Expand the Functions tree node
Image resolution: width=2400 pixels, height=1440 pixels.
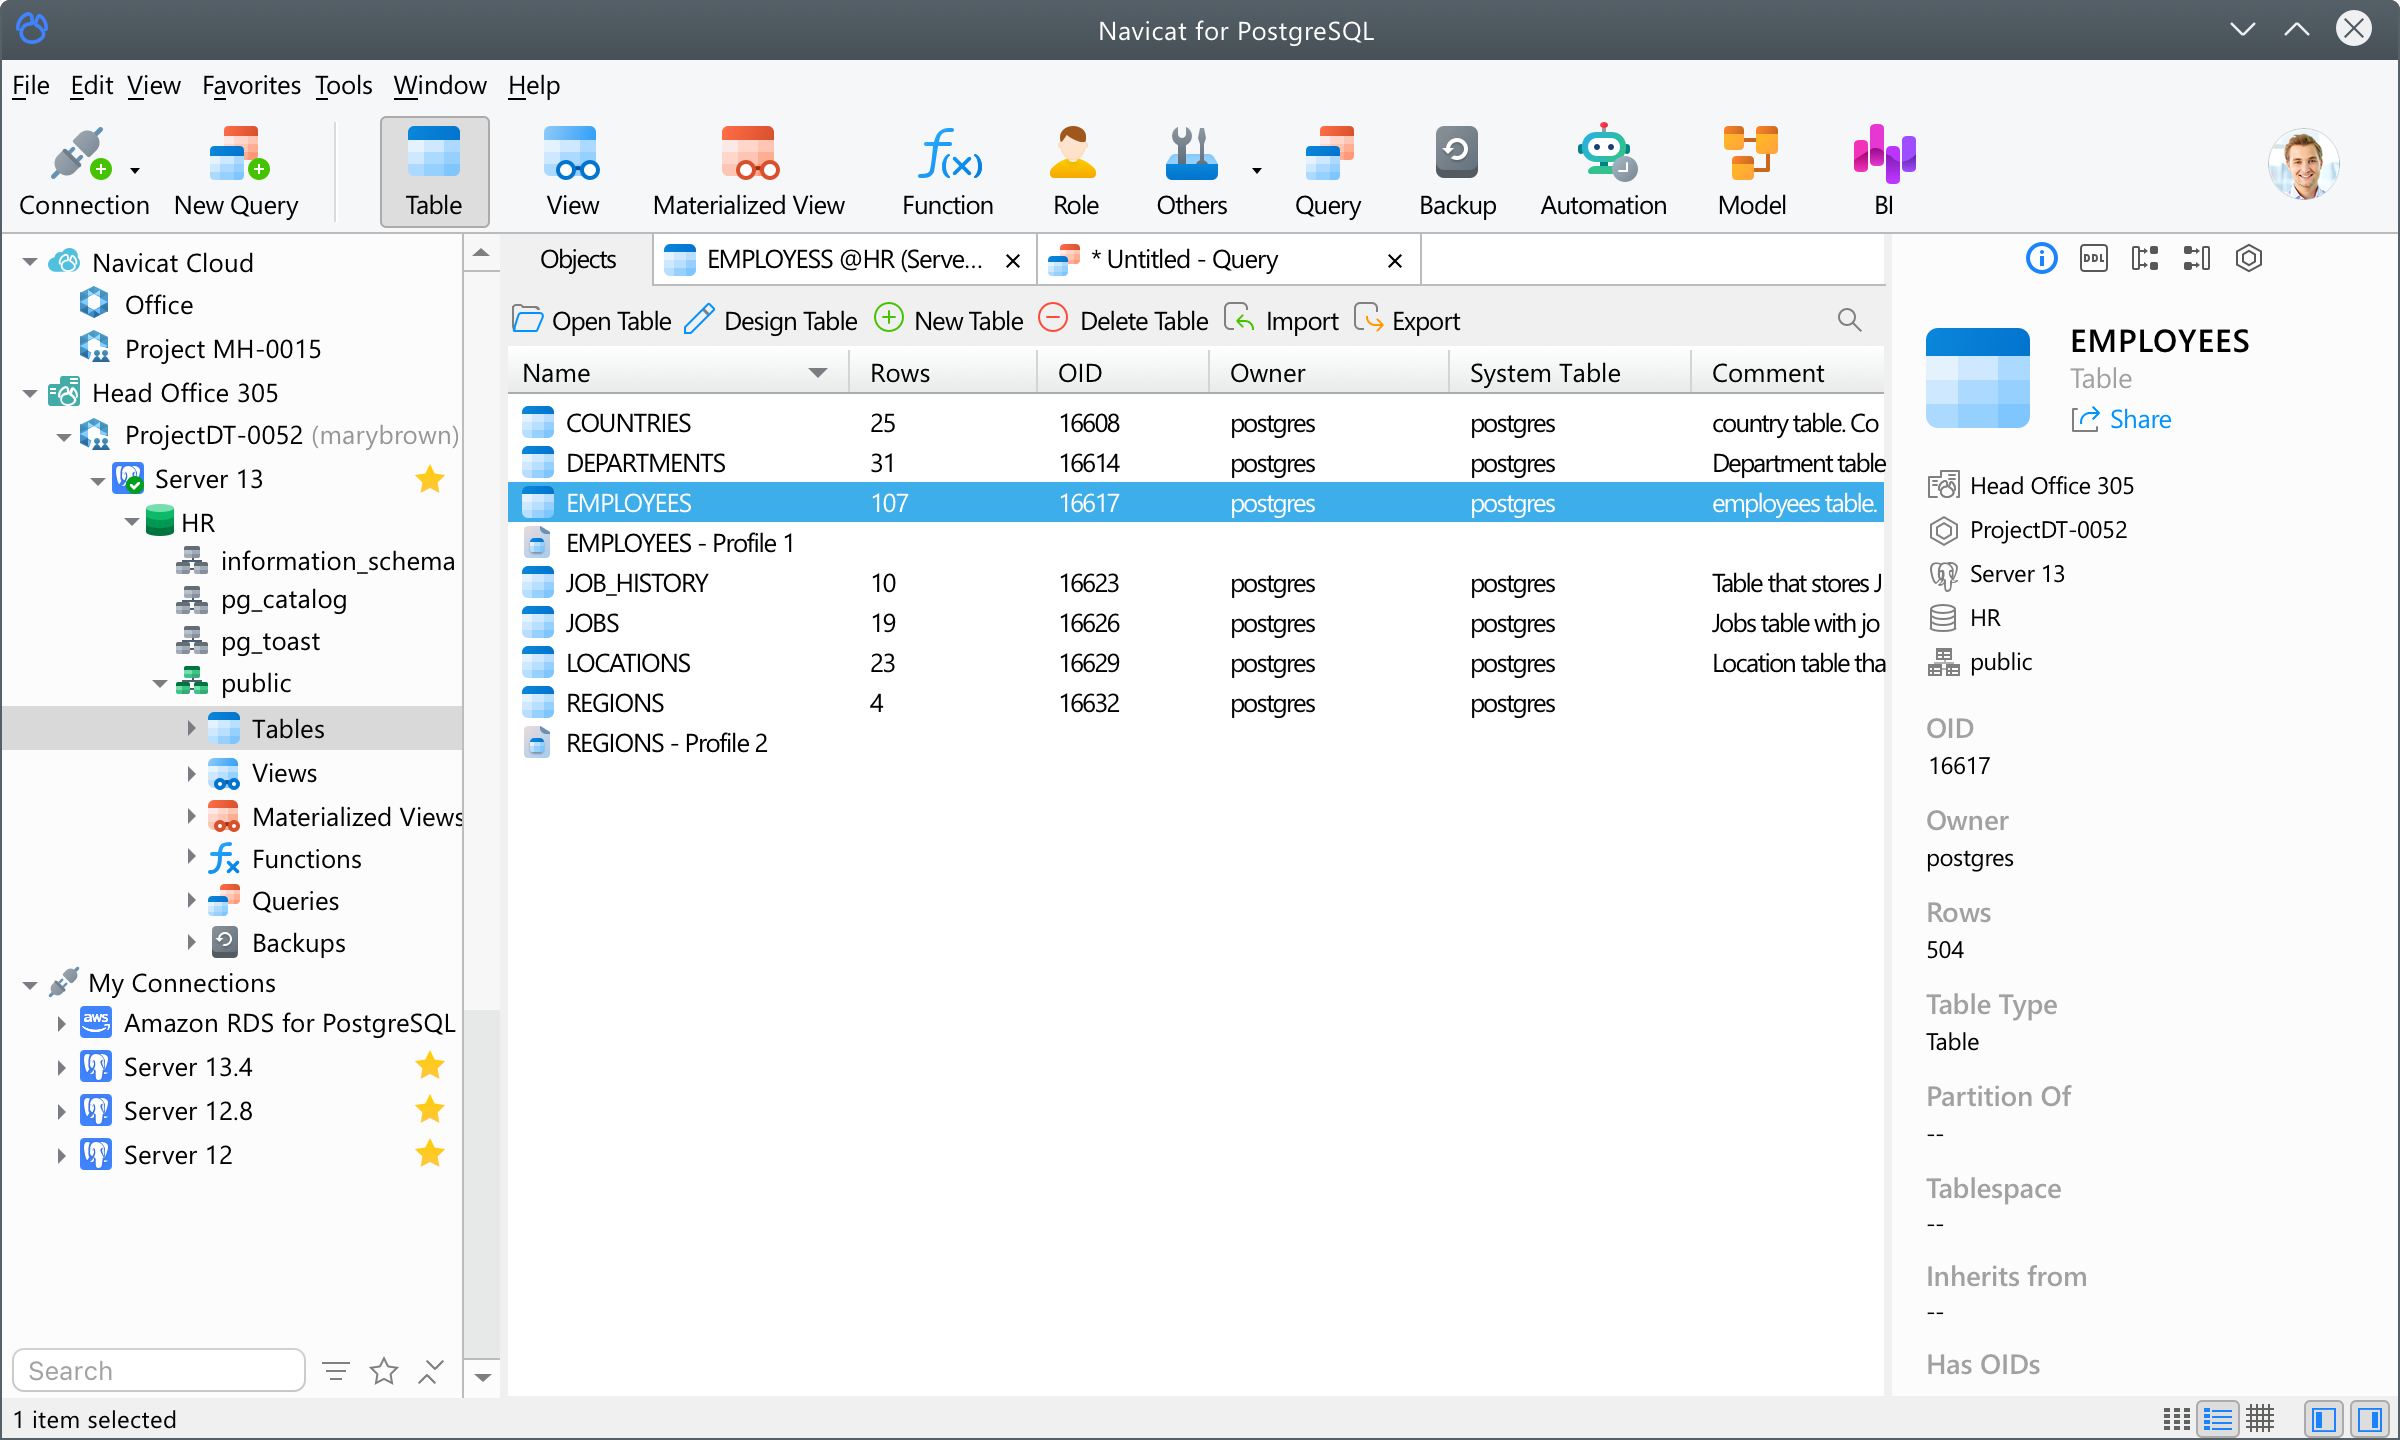(191, 857)
